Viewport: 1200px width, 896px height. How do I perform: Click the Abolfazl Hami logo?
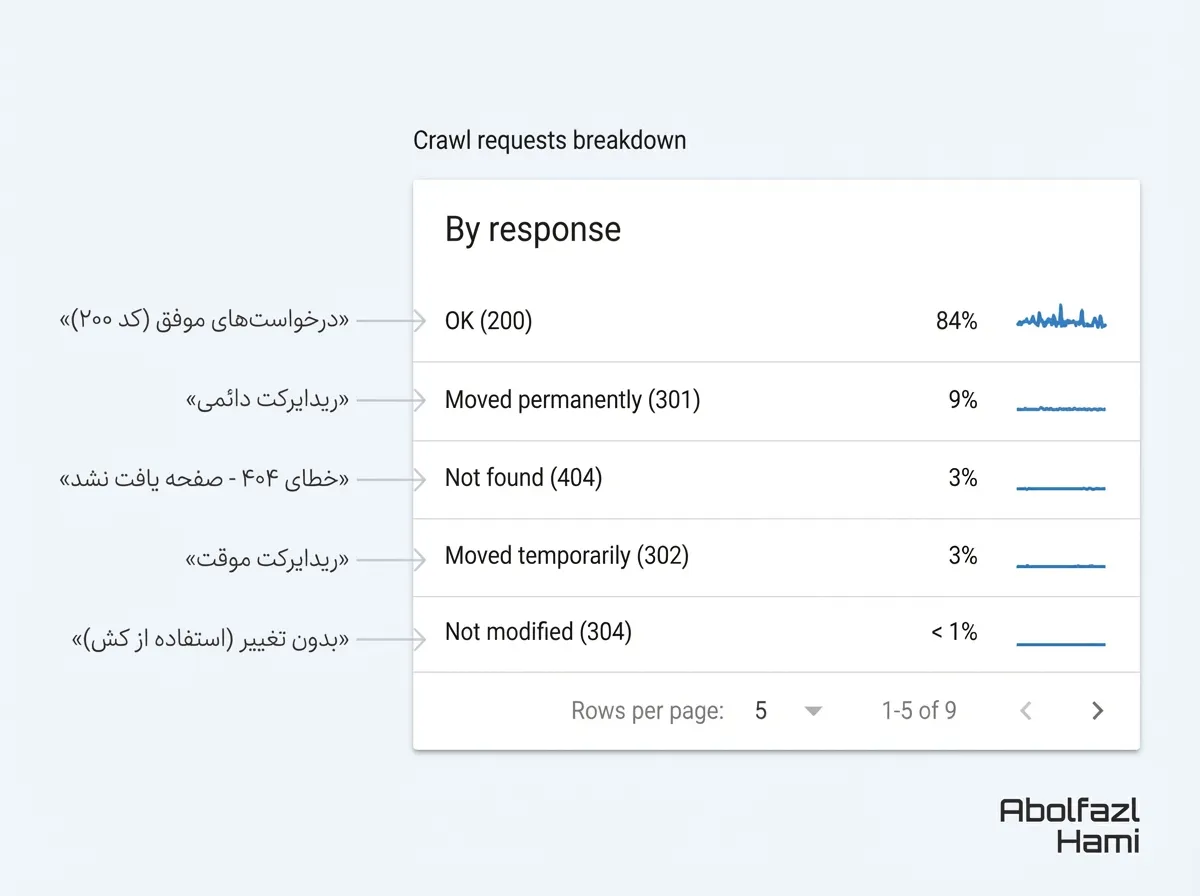point(1069,825)
